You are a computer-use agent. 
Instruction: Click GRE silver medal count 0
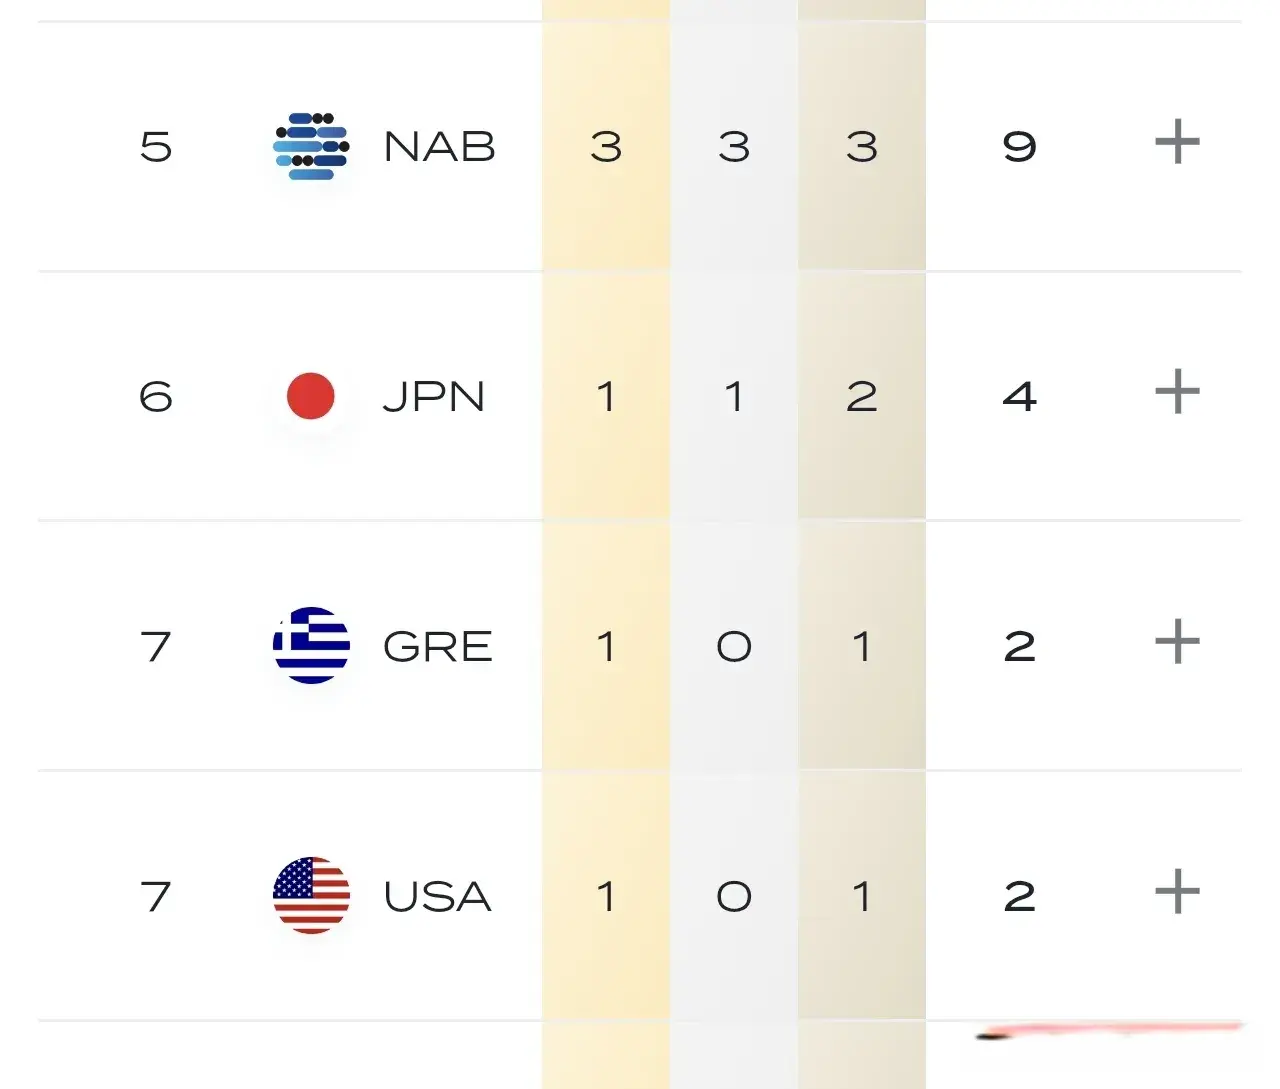734,647
